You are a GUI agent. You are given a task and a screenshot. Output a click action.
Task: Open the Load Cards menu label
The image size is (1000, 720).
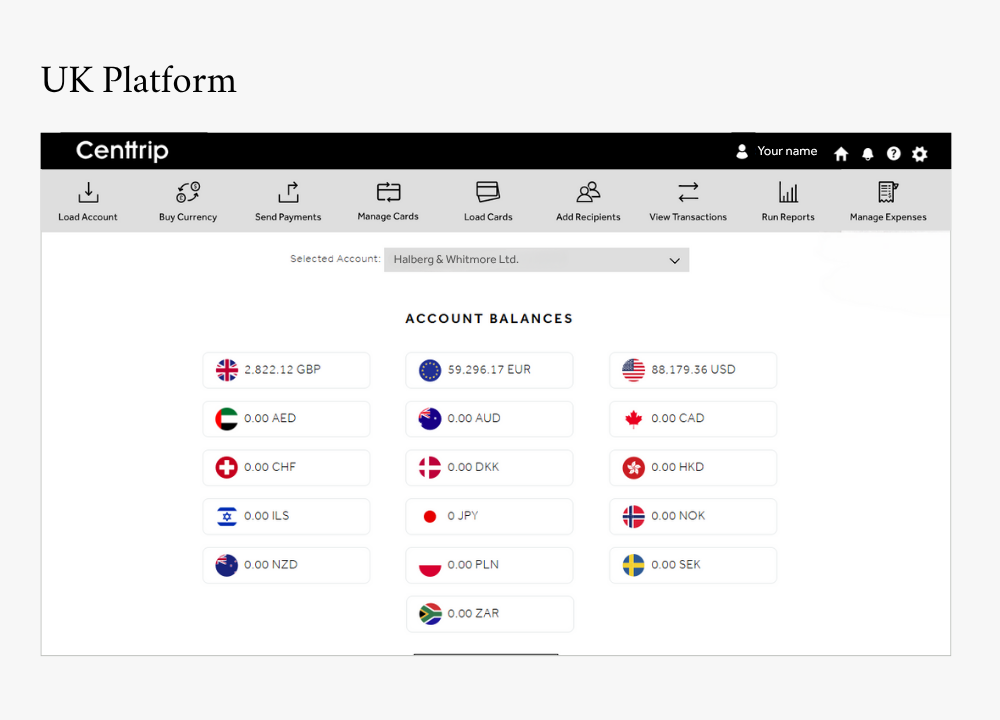click(488, 217)
